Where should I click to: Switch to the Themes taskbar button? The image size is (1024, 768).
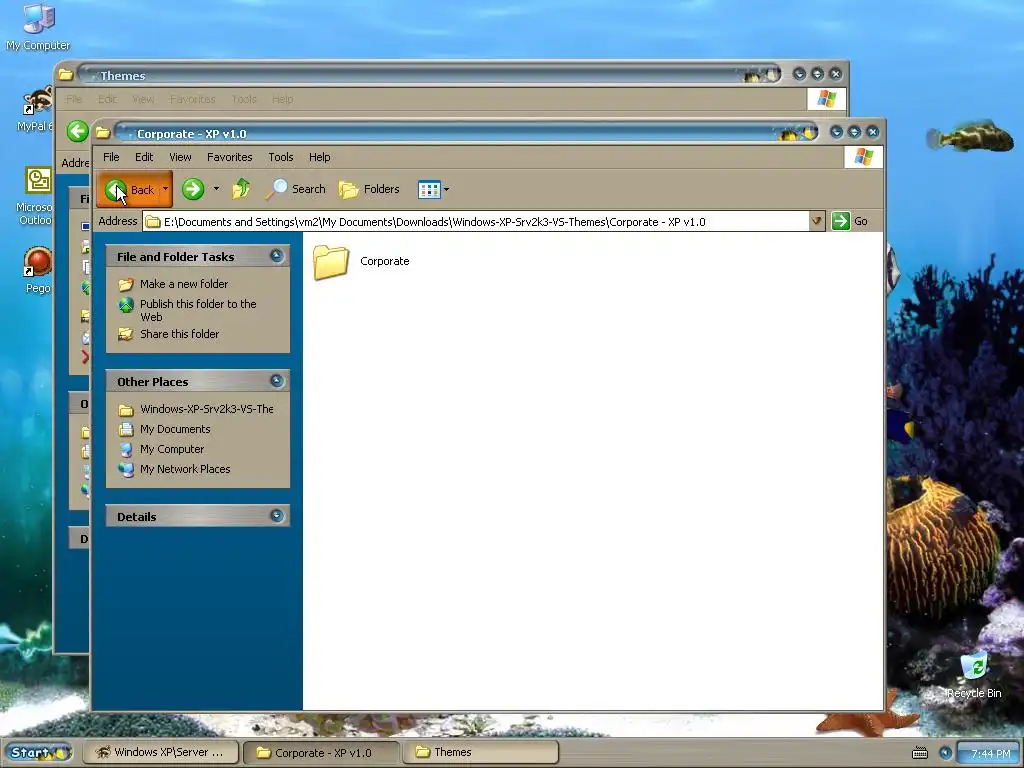click(480, 752)
